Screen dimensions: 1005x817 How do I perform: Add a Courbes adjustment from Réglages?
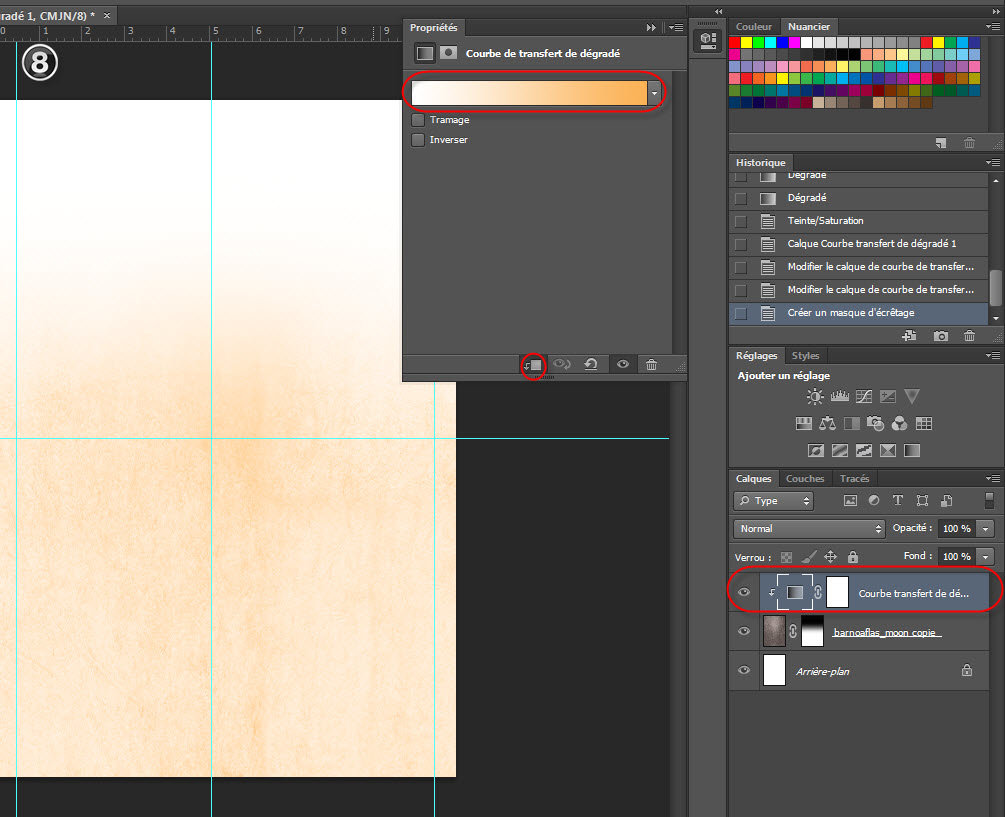[863, 397]
